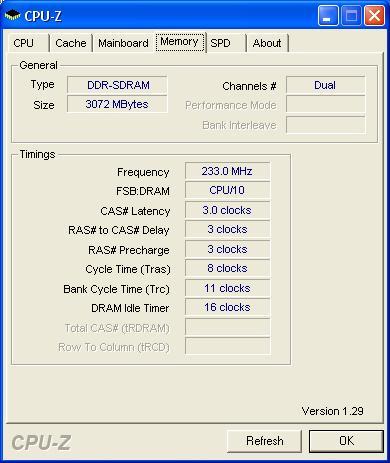Click the CPU-Z chip icon in title bar
Screen dimensions: 390x463
tap(12, 15)
